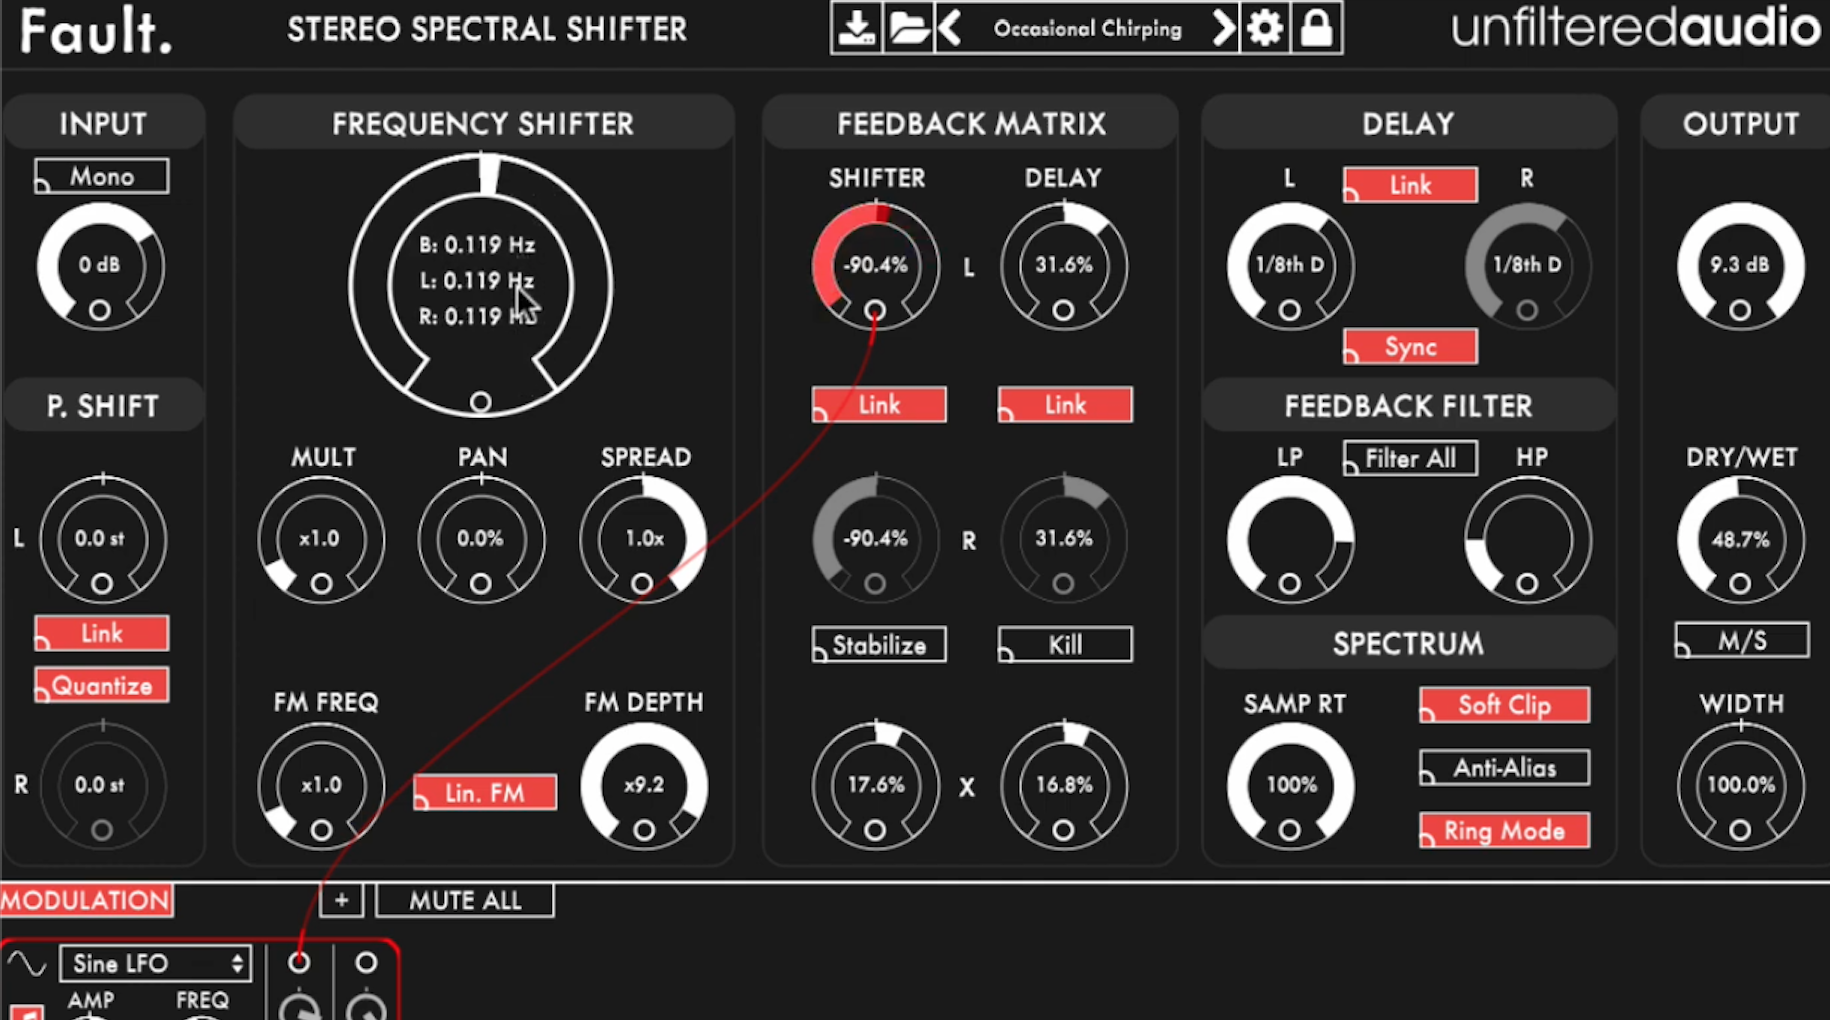The image size is (1830, 1020).
Task: Click the Delay feedback L 31.6% knob
Action: click(1063, 266)
